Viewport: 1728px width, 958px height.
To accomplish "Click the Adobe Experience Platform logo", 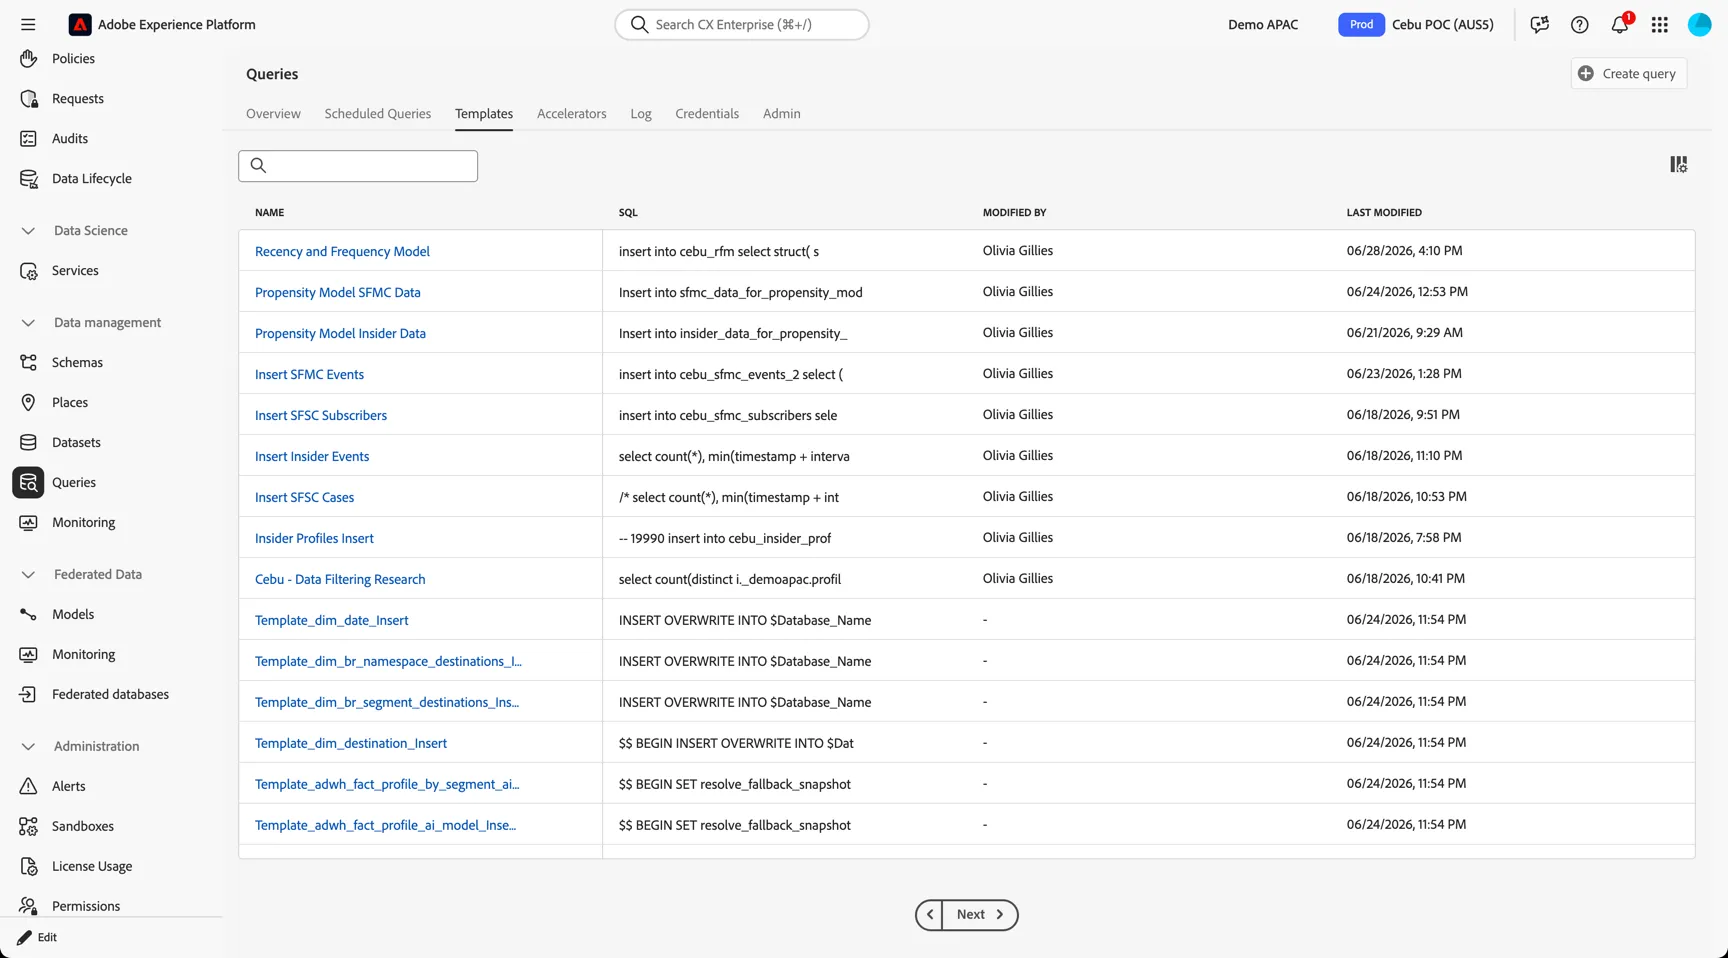I will pyautogui.click(x=80, y=24).
